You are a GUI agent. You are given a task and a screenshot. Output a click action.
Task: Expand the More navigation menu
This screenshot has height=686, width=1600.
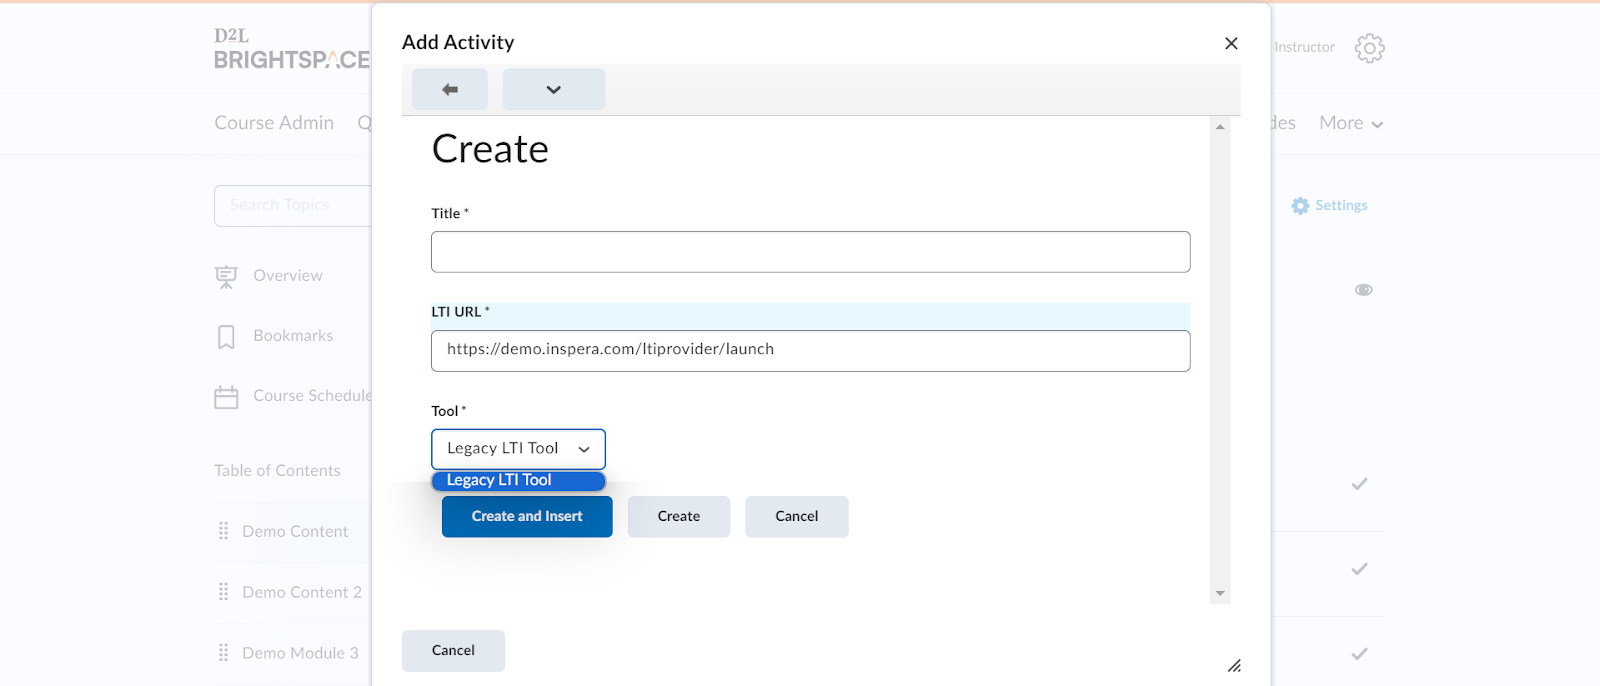point(1351,123)
